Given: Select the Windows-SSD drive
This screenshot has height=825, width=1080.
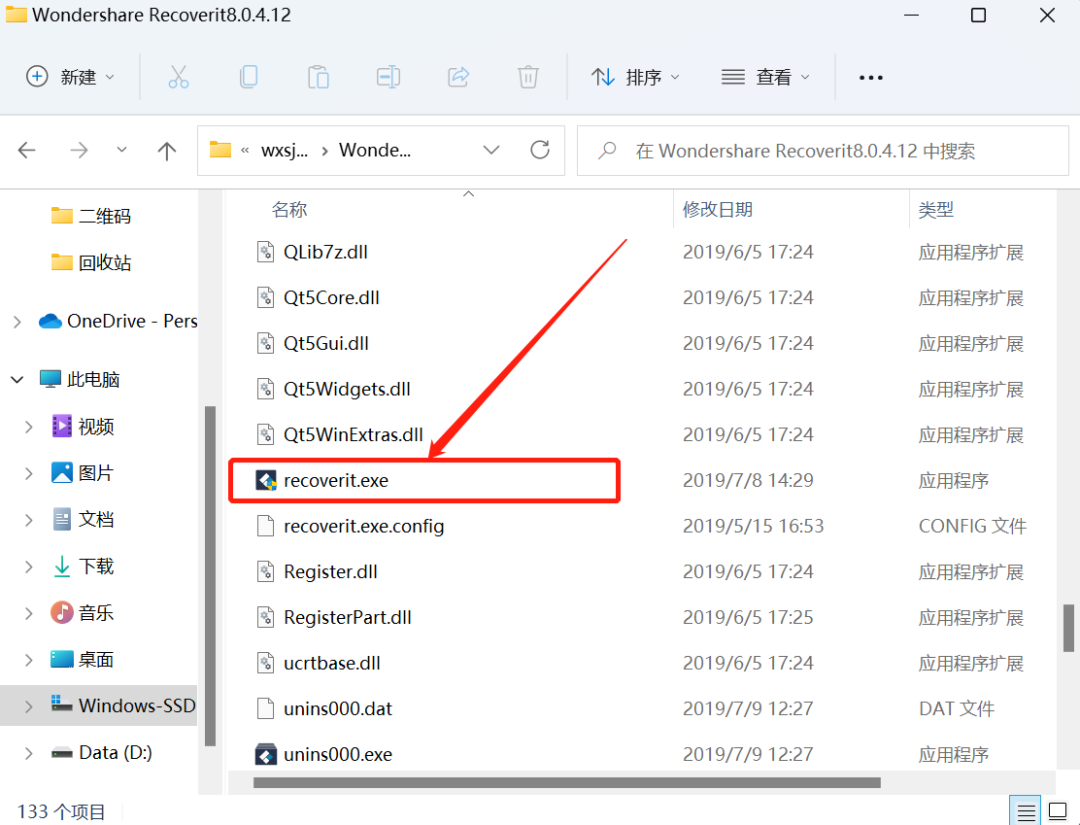Looking at the screenshot, I should (x=123, y=705).
